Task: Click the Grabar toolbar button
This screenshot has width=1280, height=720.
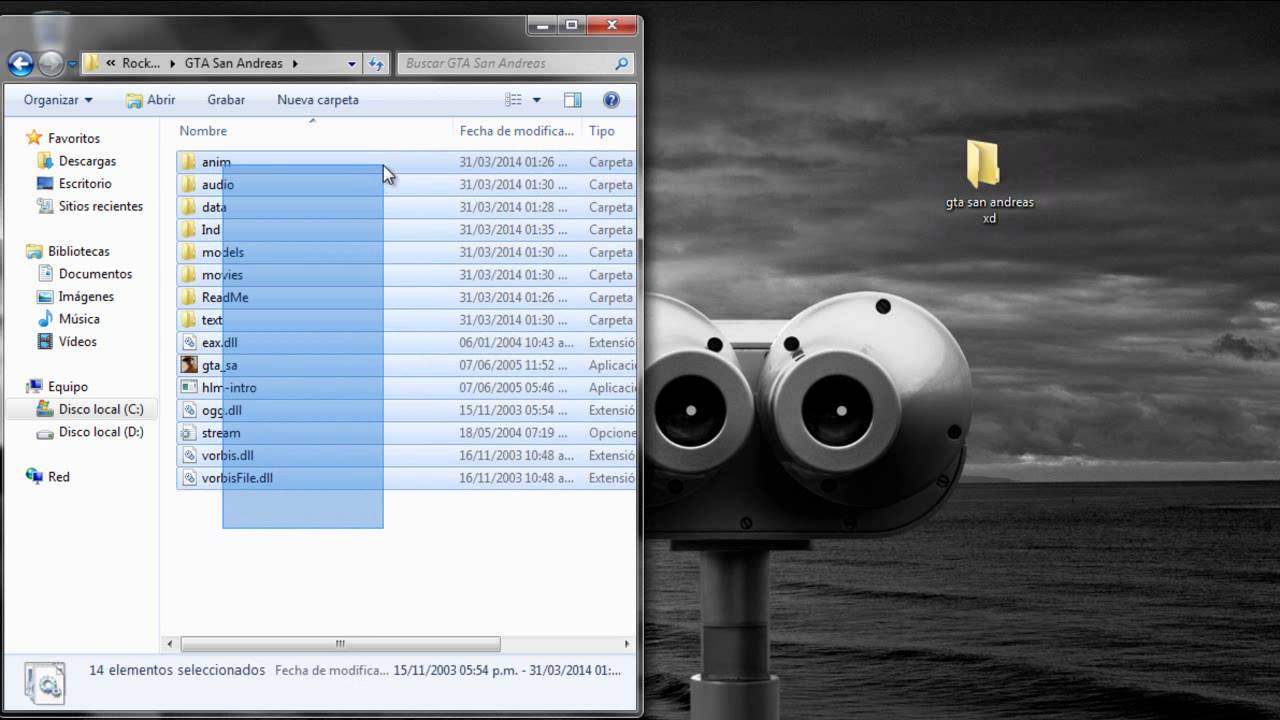Action: pos(226,100)
